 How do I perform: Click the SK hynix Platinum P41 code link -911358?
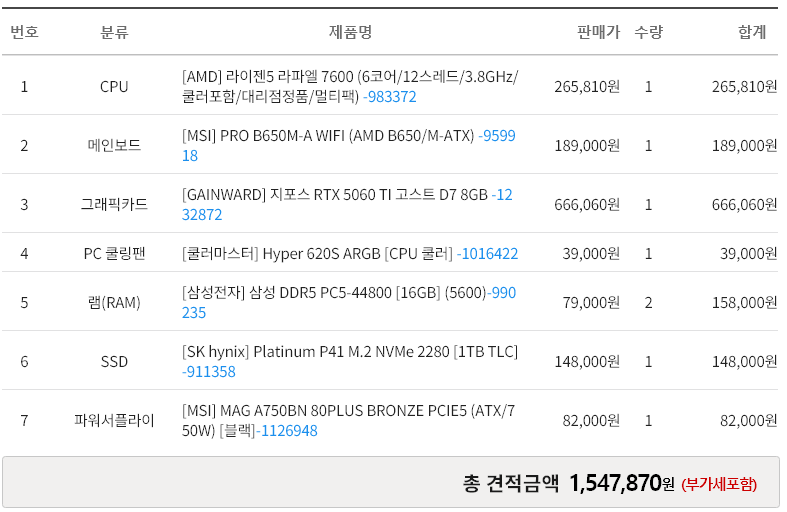point(209,372)
